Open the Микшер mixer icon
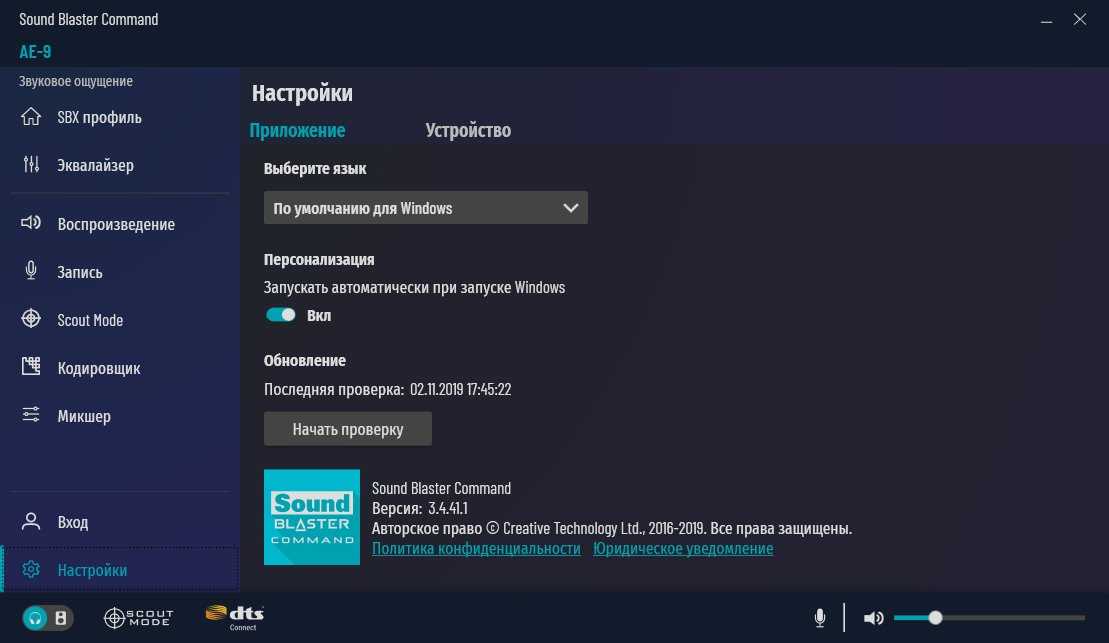The height and width of the screenshot is (643, 1109). [x=30, y=415]
